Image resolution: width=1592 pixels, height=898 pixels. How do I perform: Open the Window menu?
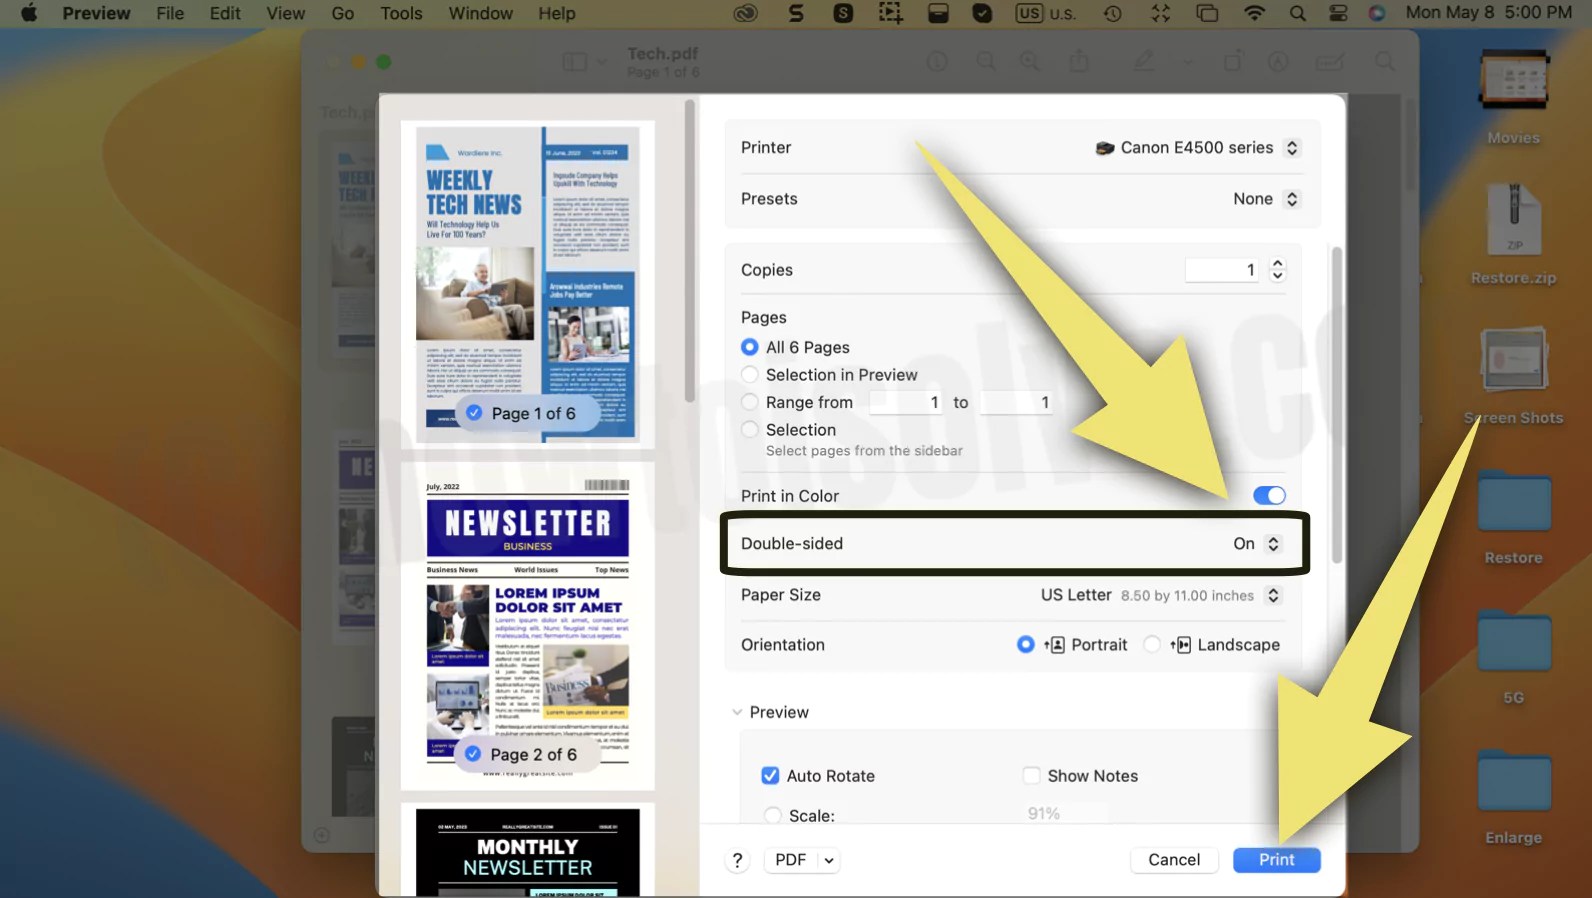[480, 13]
